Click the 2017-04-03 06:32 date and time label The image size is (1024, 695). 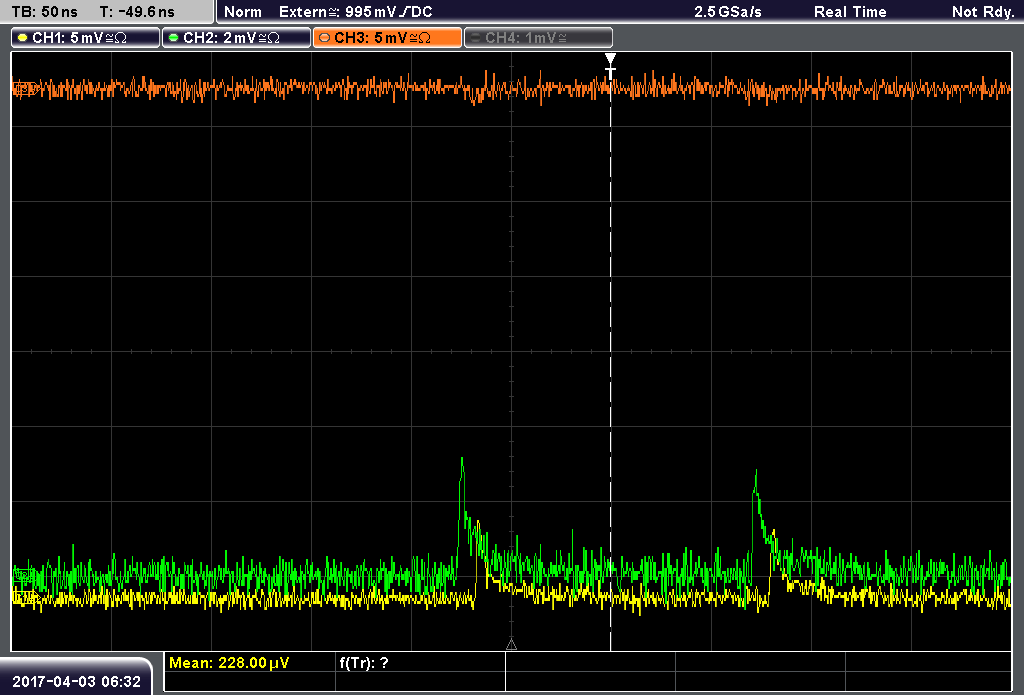tap(76, 681)
